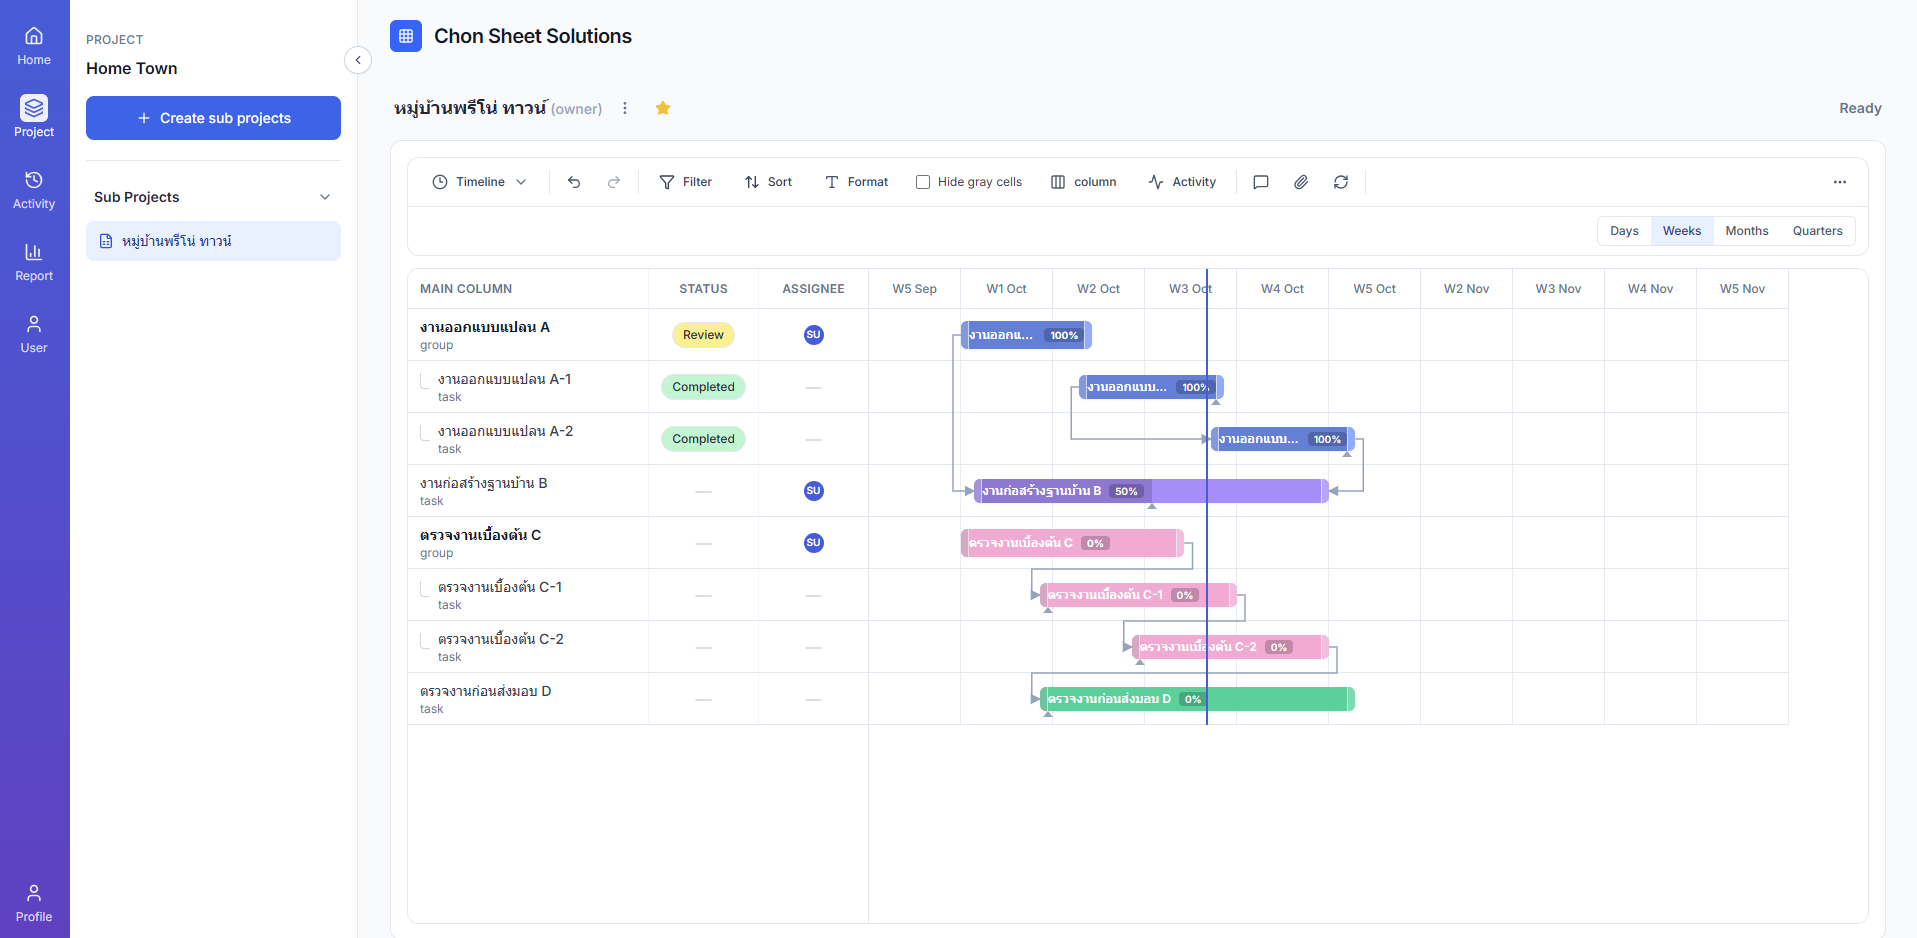Open the toolbar Activity log

(x=1182, y=182)
